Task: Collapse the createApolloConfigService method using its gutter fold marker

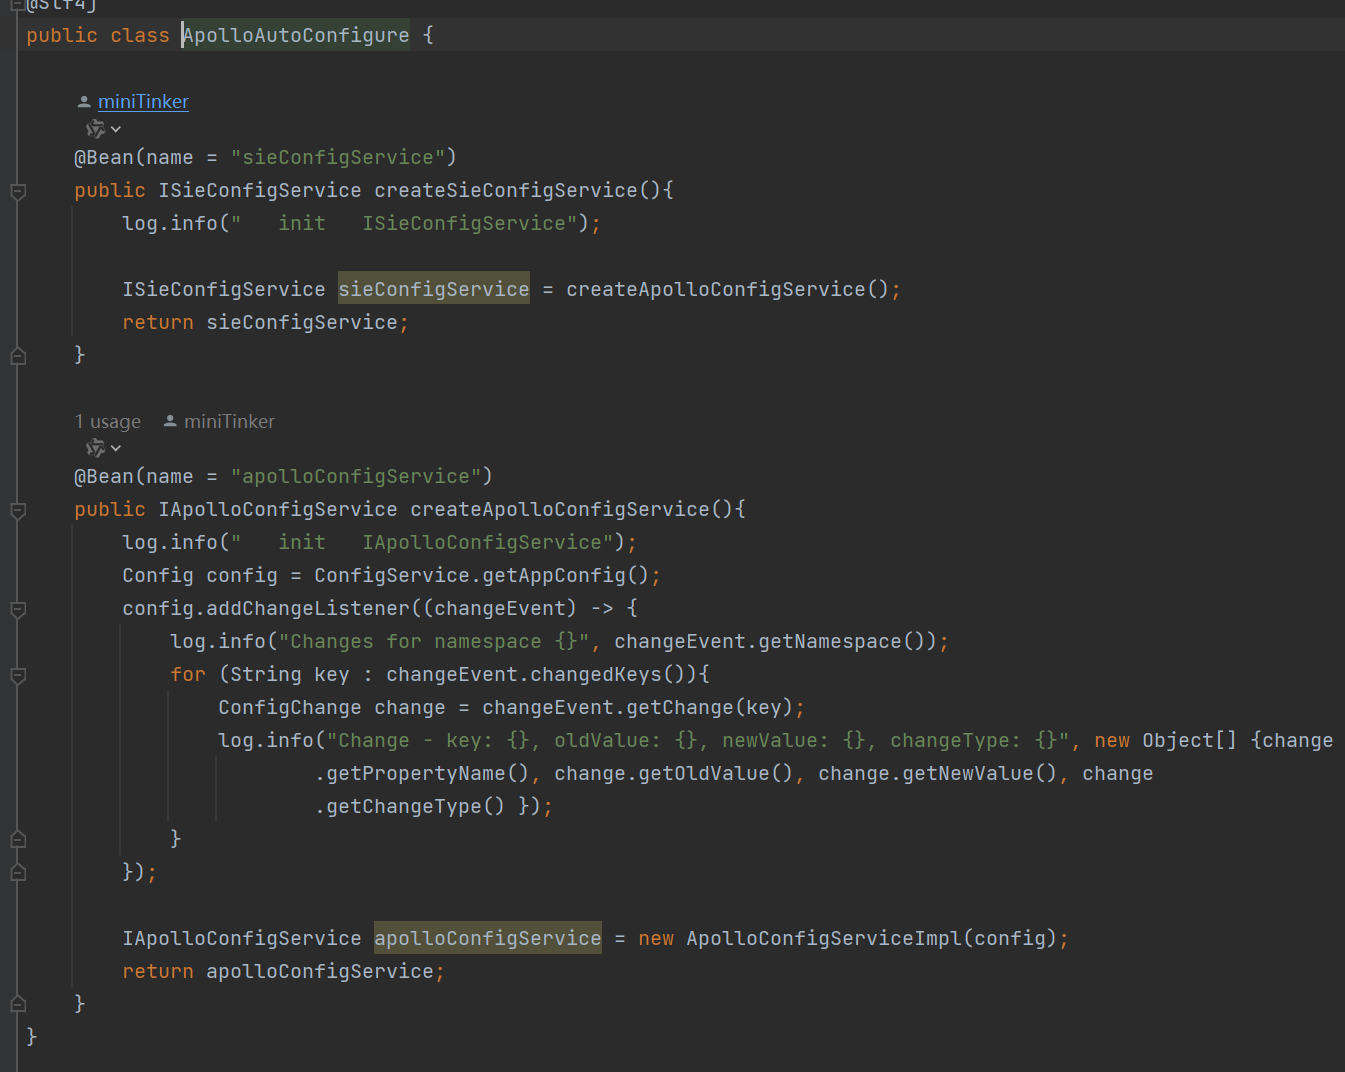Action: [x=18, y=510]
